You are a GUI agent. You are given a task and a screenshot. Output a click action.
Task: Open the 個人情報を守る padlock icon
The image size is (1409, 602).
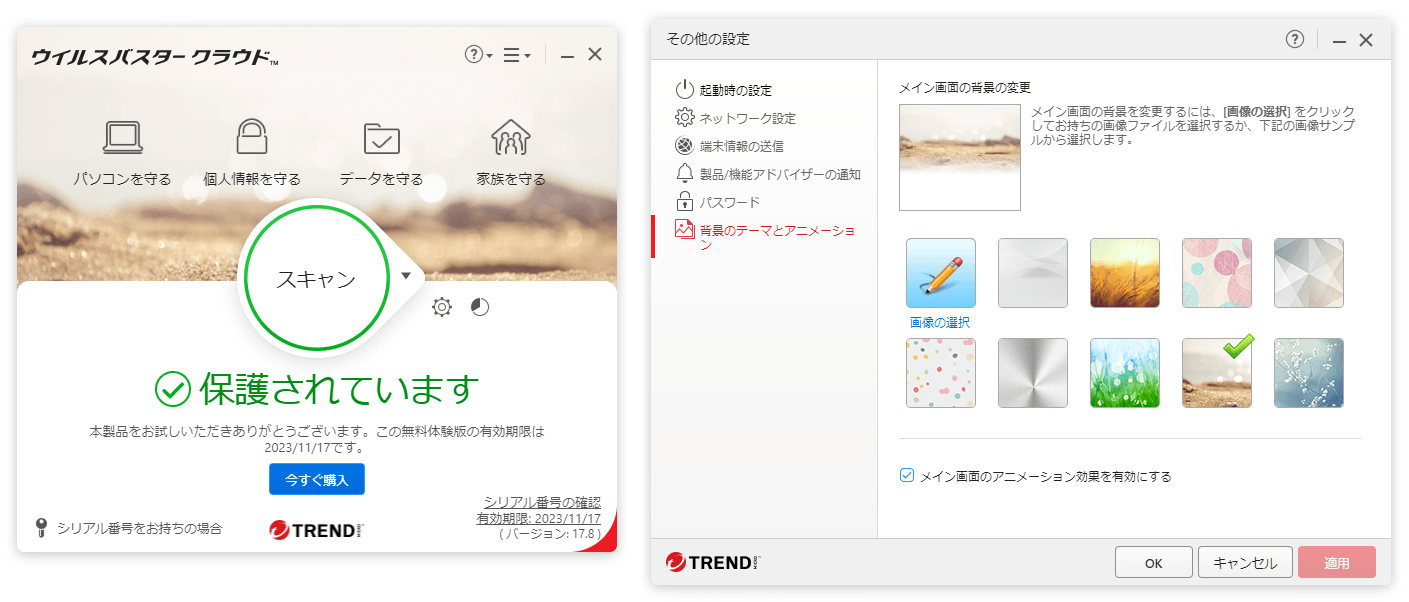(252, 137)
